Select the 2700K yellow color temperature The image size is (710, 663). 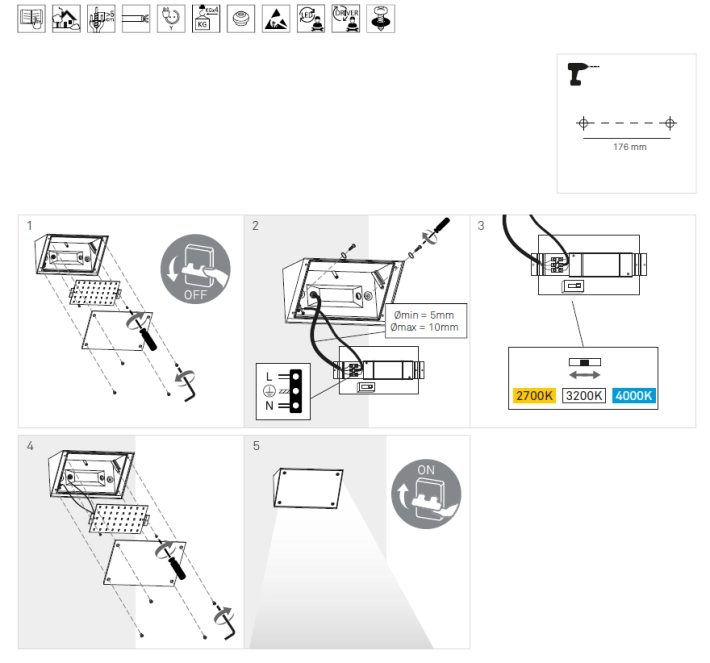pos(534,395)
